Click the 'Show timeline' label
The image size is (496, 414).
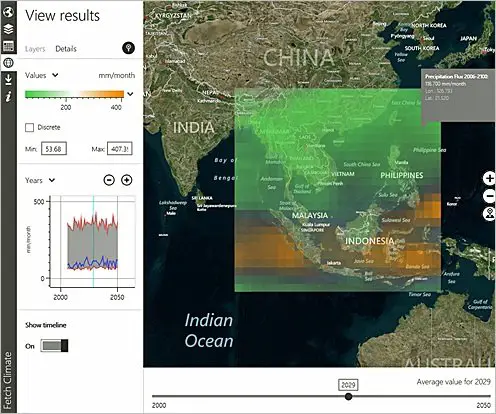tap(46, 325)
